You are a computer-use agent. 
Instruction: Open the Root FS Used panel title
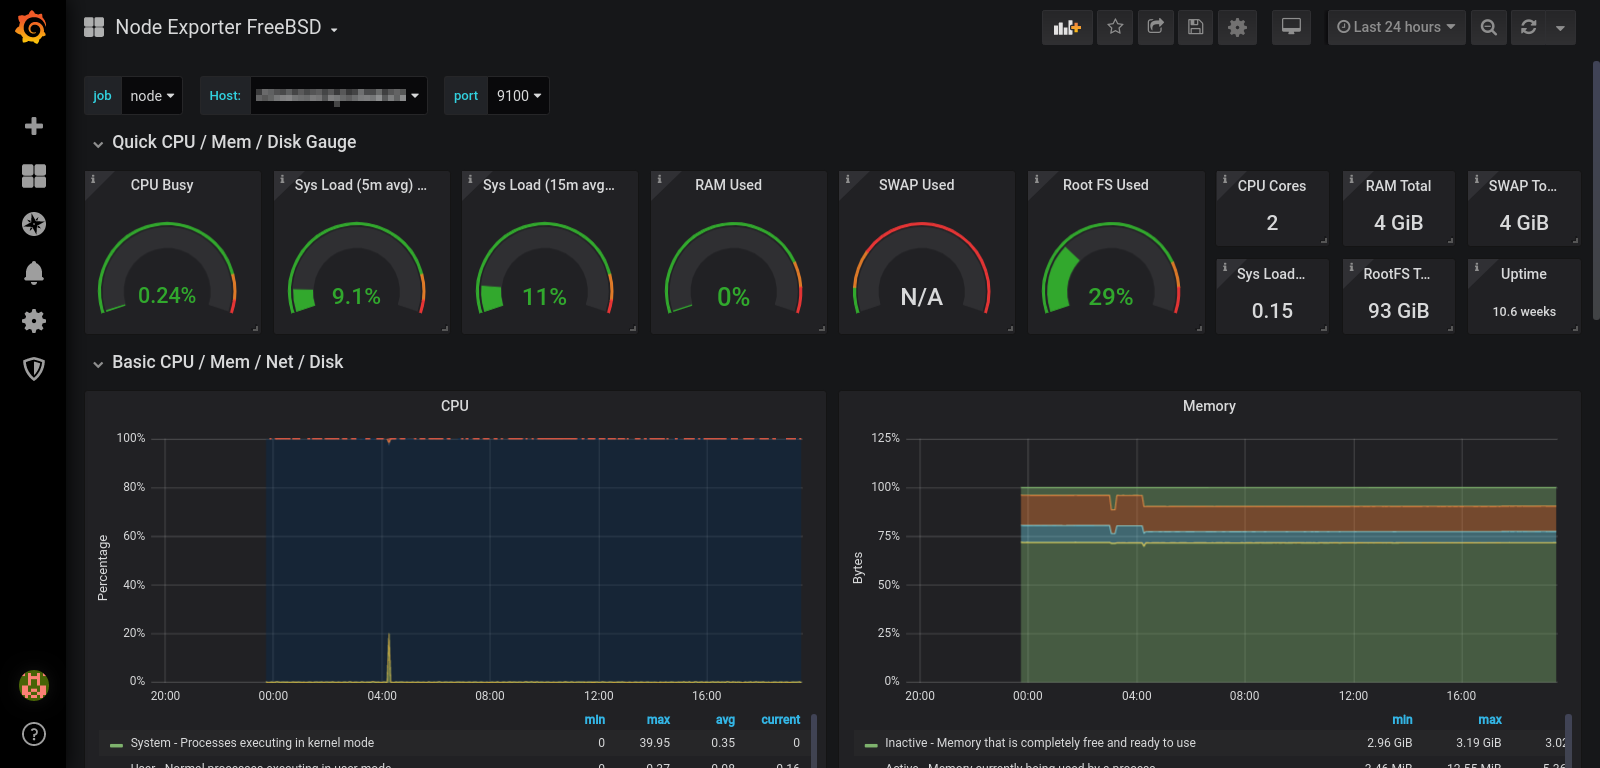click(x=1105, y=185)
